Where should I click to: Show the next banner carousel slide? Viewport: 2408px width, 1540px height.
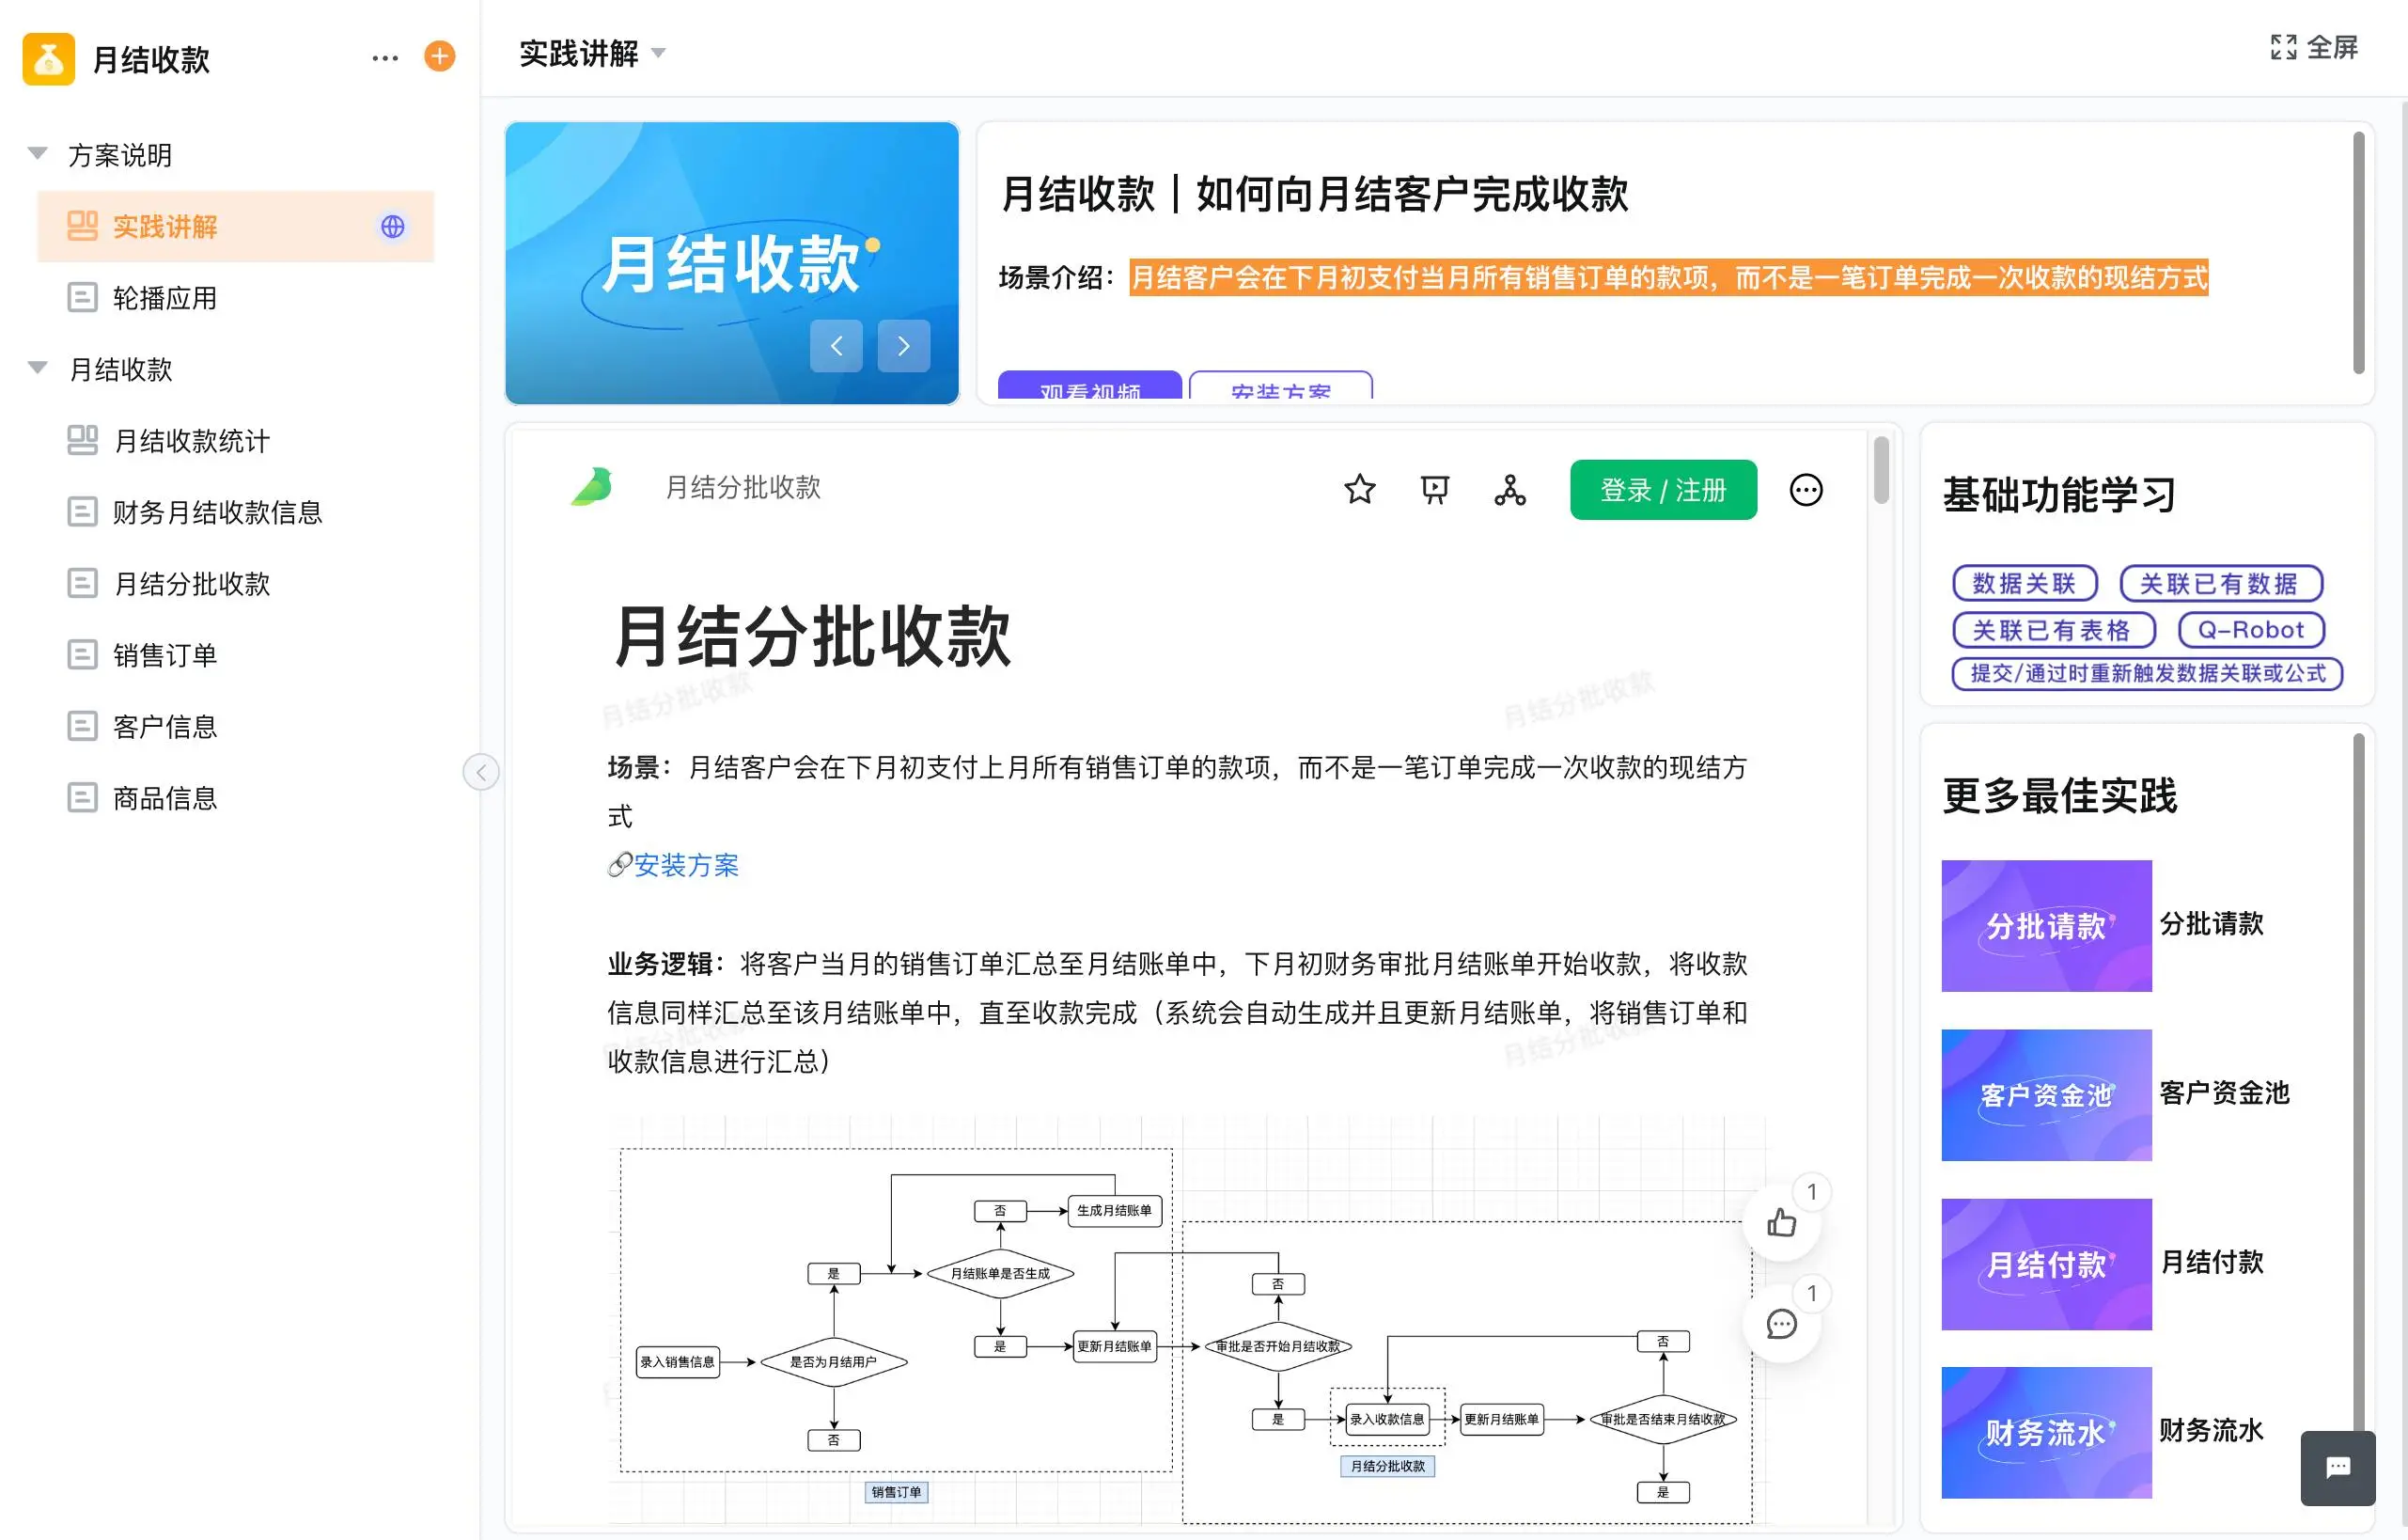(903, 346)
